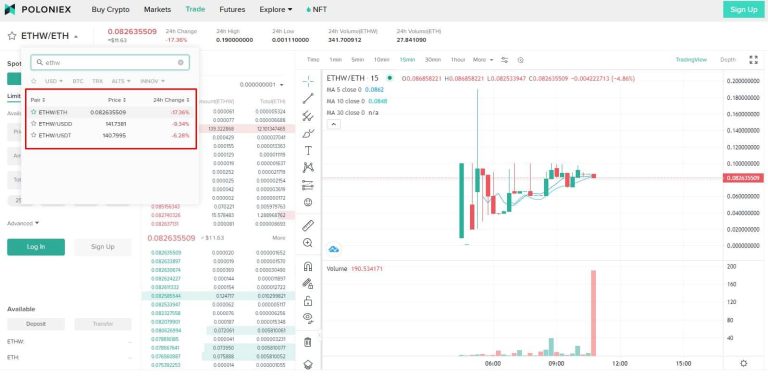Select the BTC market tab
768x378 pixels.
pos(78,81)
